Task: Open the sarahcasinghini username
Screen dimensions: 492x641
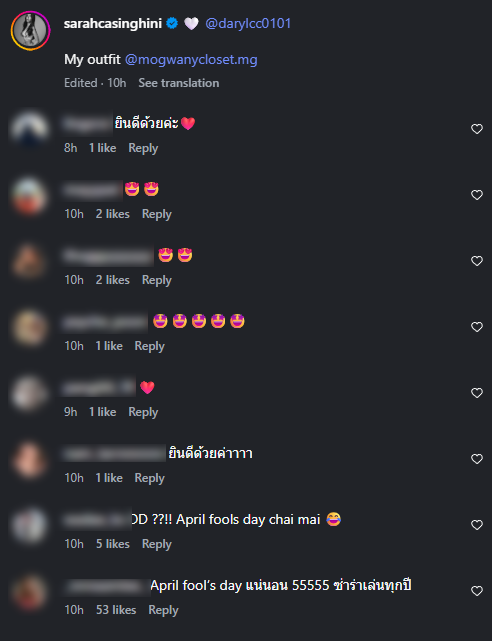Action: [x=113, y=24]
